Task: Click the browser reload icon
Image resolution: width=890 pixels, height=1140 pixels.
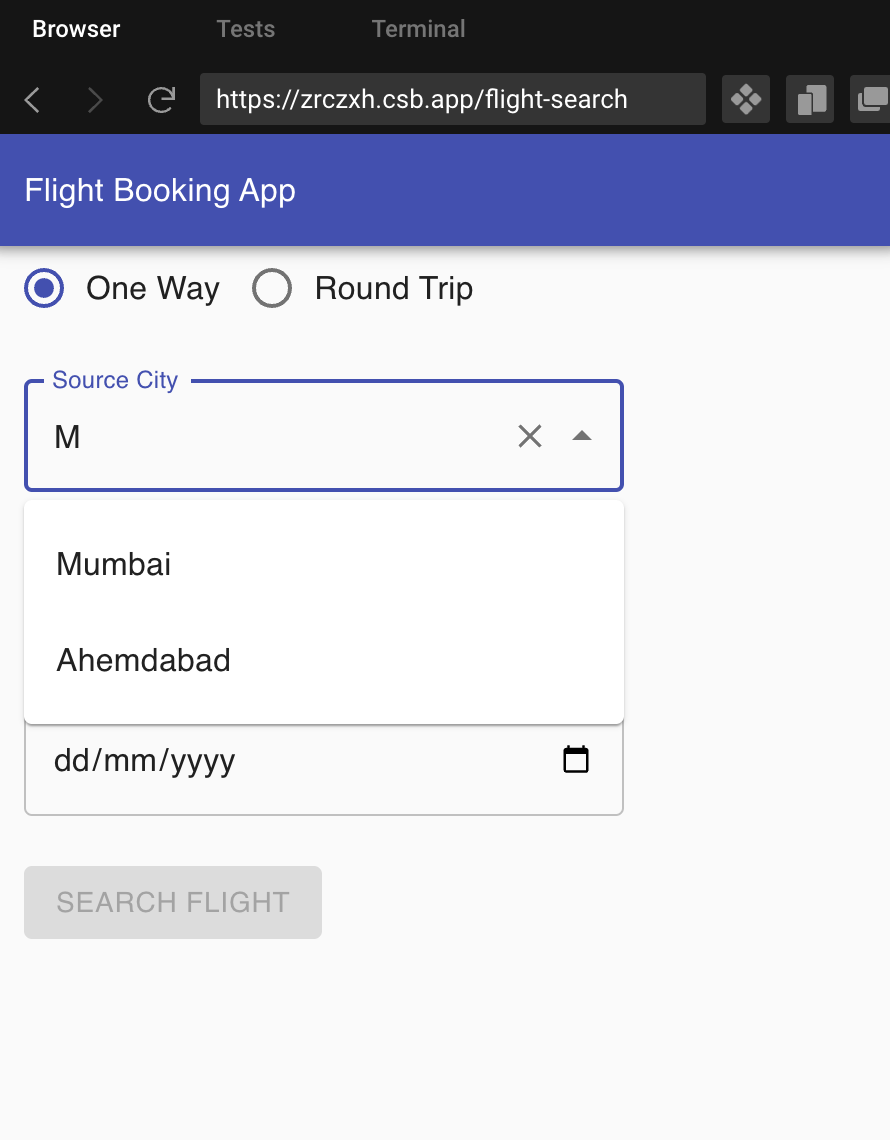Action: pos(161,99)
